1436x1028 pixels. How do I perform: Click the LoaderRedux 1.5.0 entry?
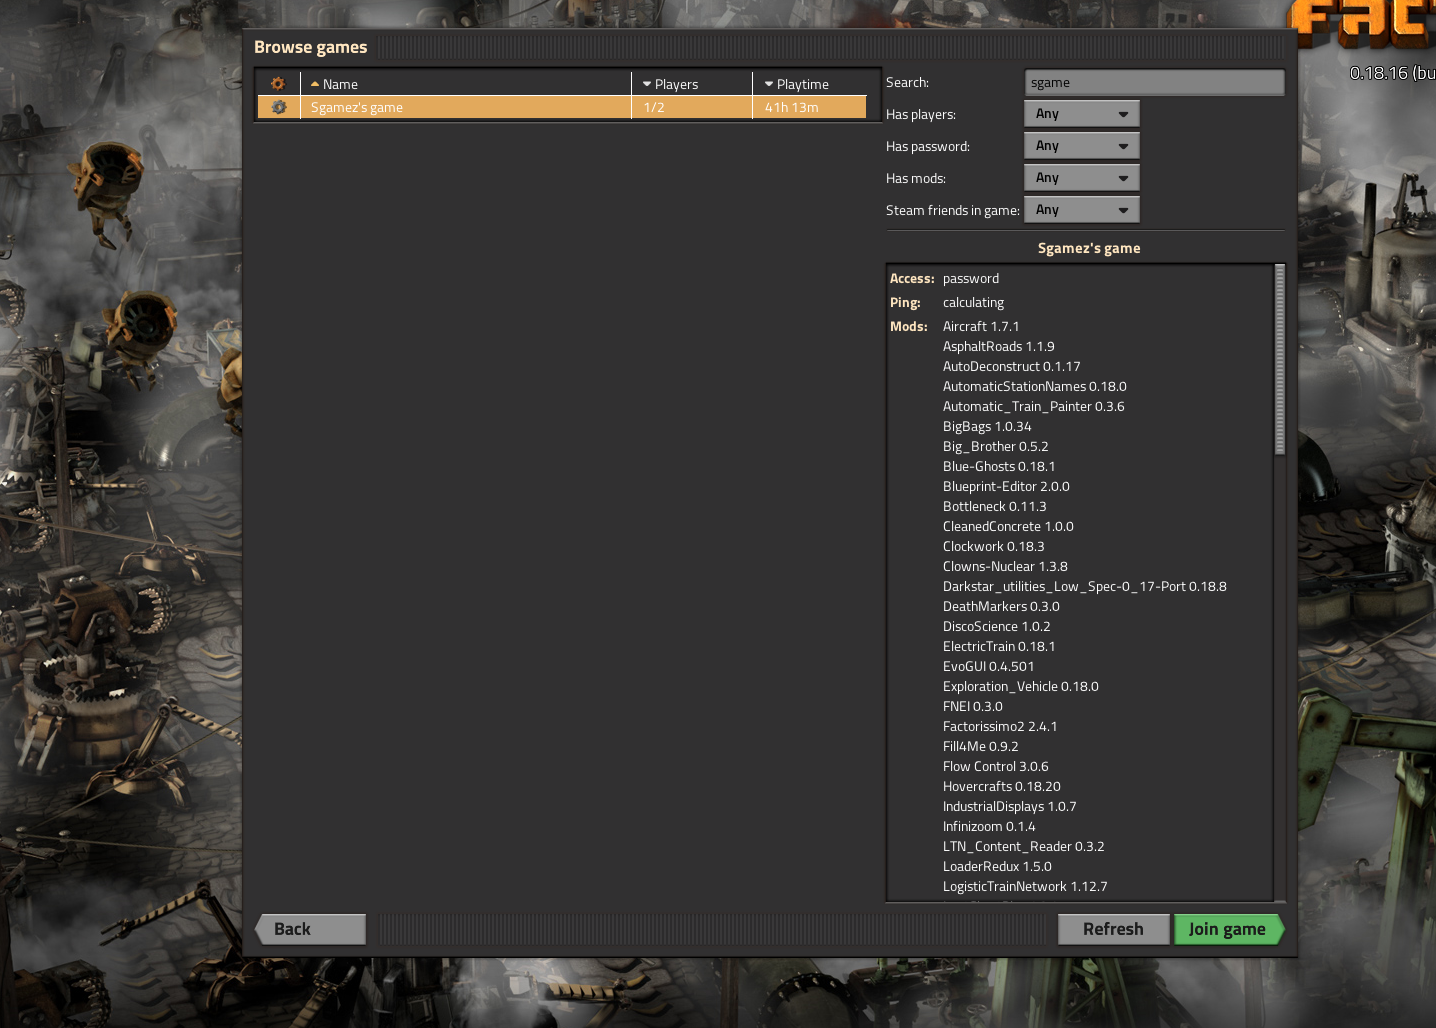(x=997, y=866)
